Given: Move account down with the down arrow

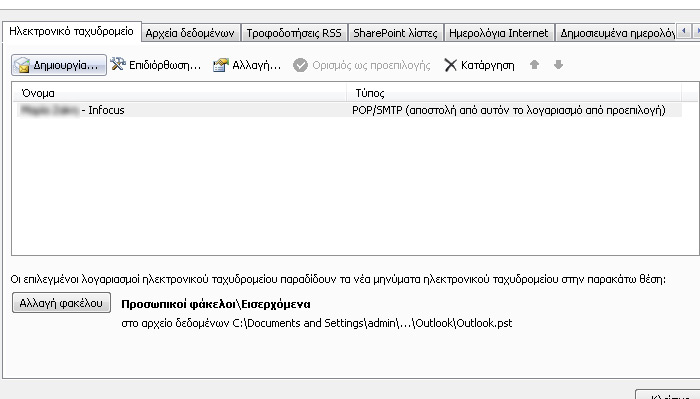Looking at the screenshot, I should pyautogui.click(x=558, y=65).
